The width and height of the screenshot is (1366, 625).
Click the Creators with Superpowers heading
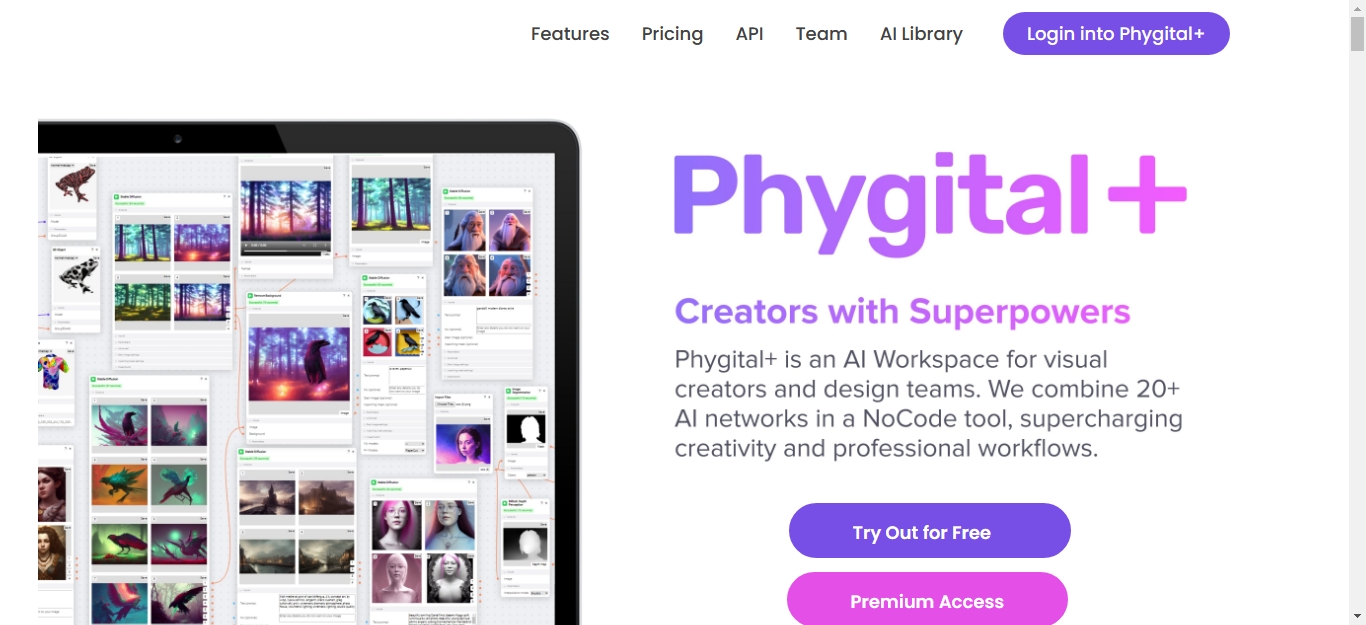tap(902, 312)
